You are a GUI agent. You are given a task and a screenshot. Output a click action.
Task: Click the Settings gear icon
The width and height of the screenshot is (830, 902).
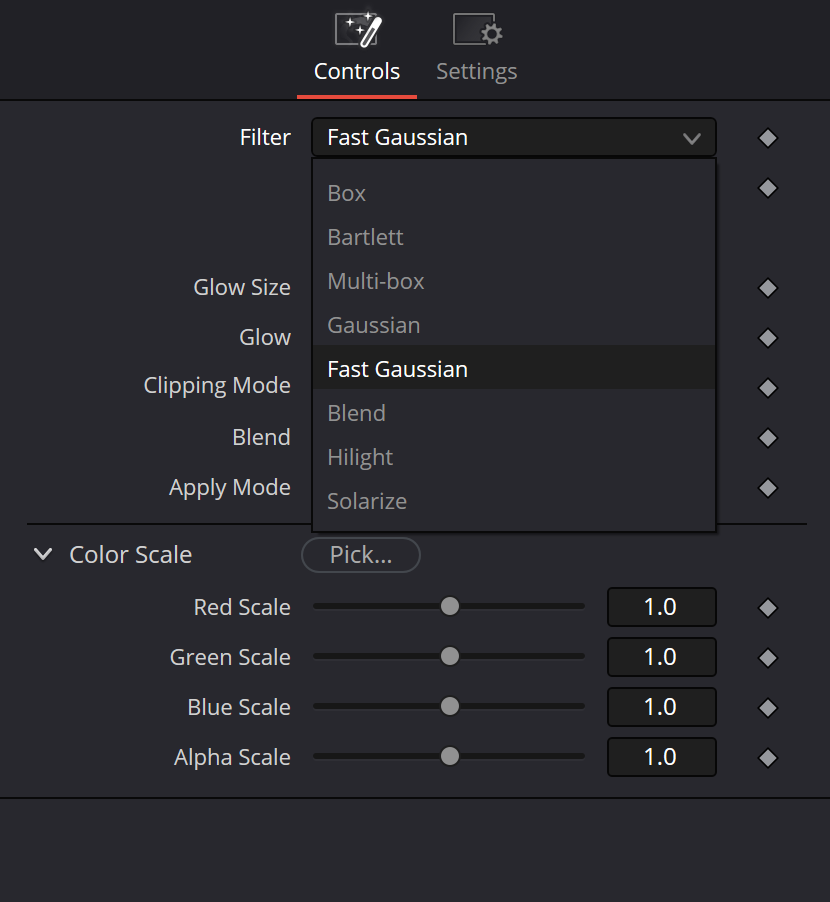[477, 29]
